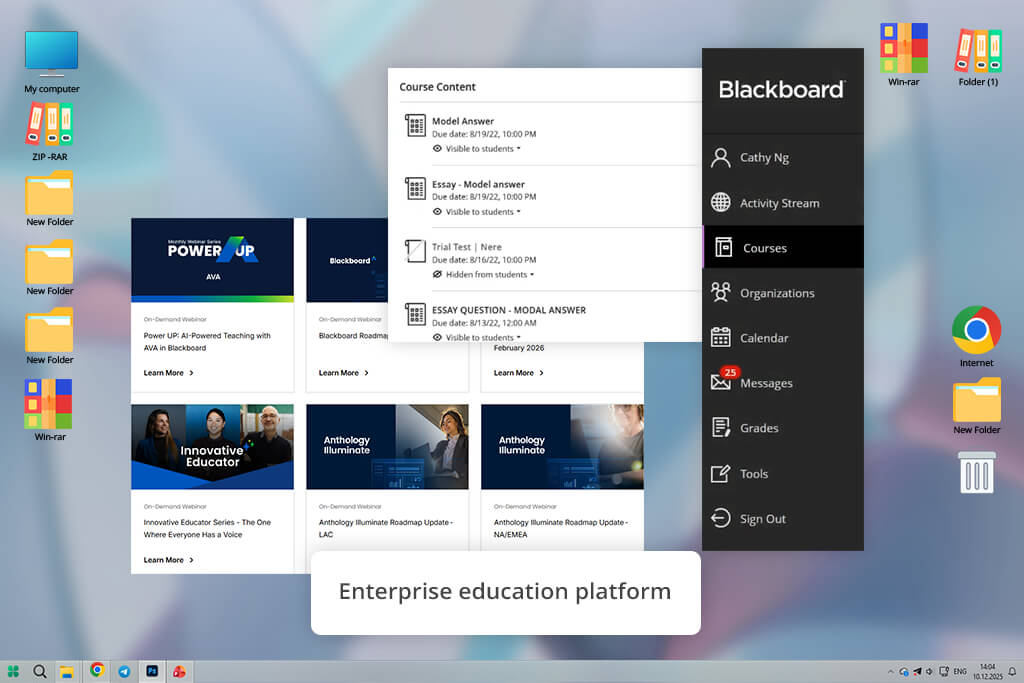Open Grades in sidebar
This screenshot has height=683, width=1024.
point(783,428)
